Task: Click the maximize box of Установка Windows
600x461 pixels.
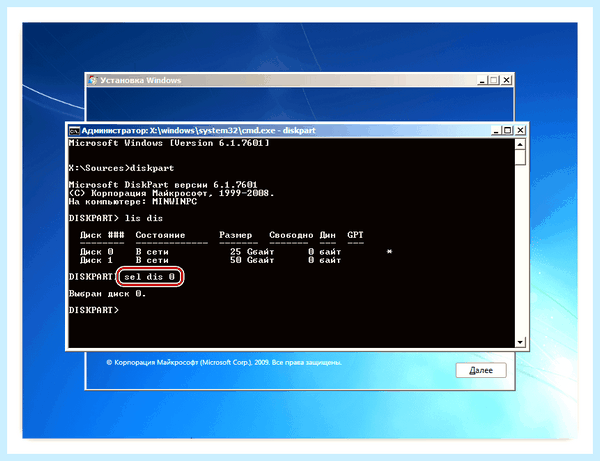Action: pyautogui.click(x=494, y=80)
